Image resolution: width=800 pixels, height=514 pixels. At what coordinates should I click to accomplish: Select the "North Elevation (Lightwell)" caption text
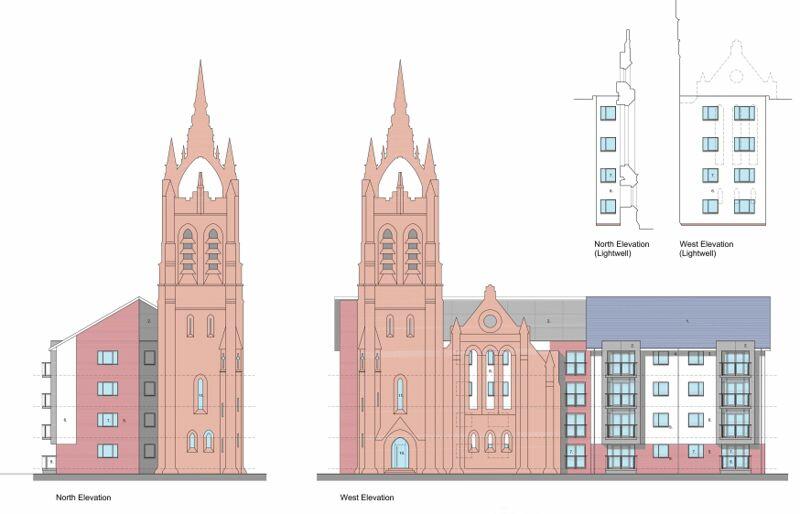coord(620,249)
